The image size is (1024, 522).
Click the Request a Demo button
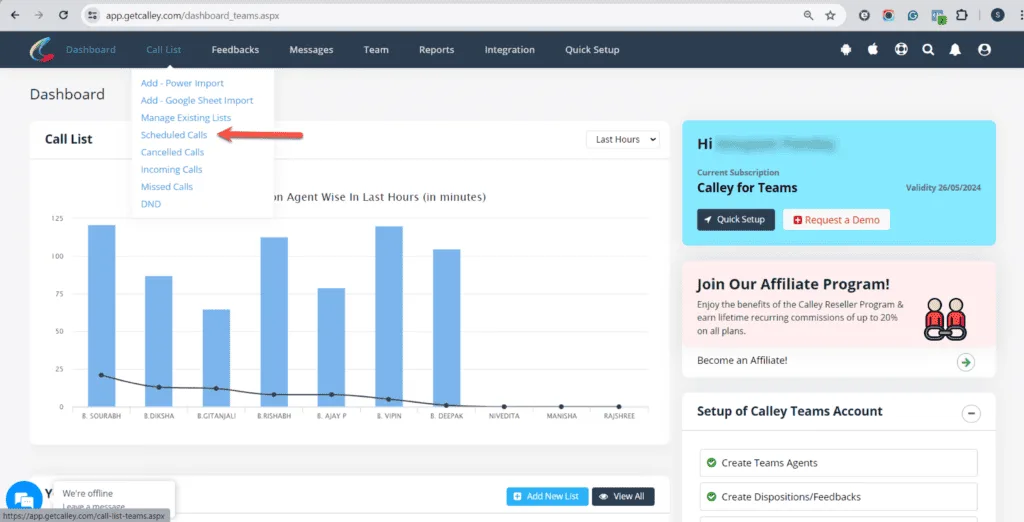click(x=837, y=220)
